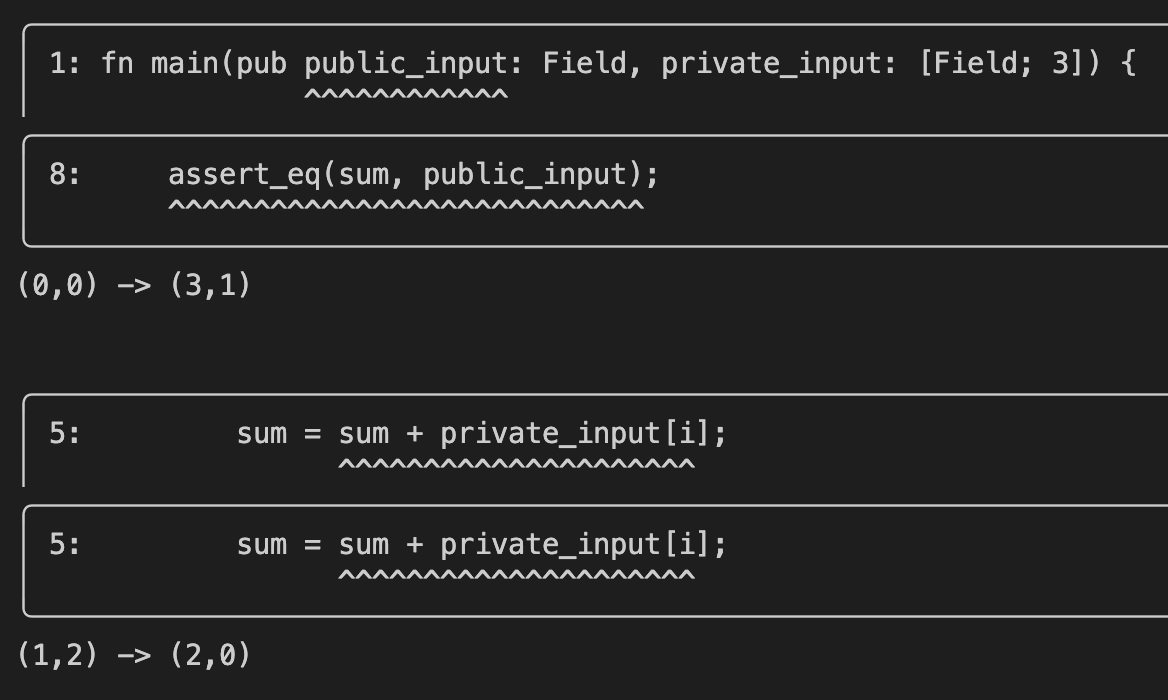Image resolution: width=1168 pixels, height=700 pixels.
Task: Click the line number 8 label
Action: click(65, 175)
